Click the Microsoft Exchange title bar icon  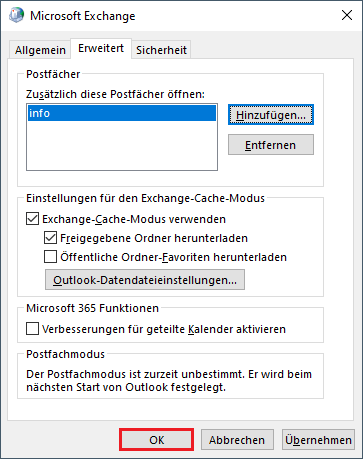click(x=16, y=15)
